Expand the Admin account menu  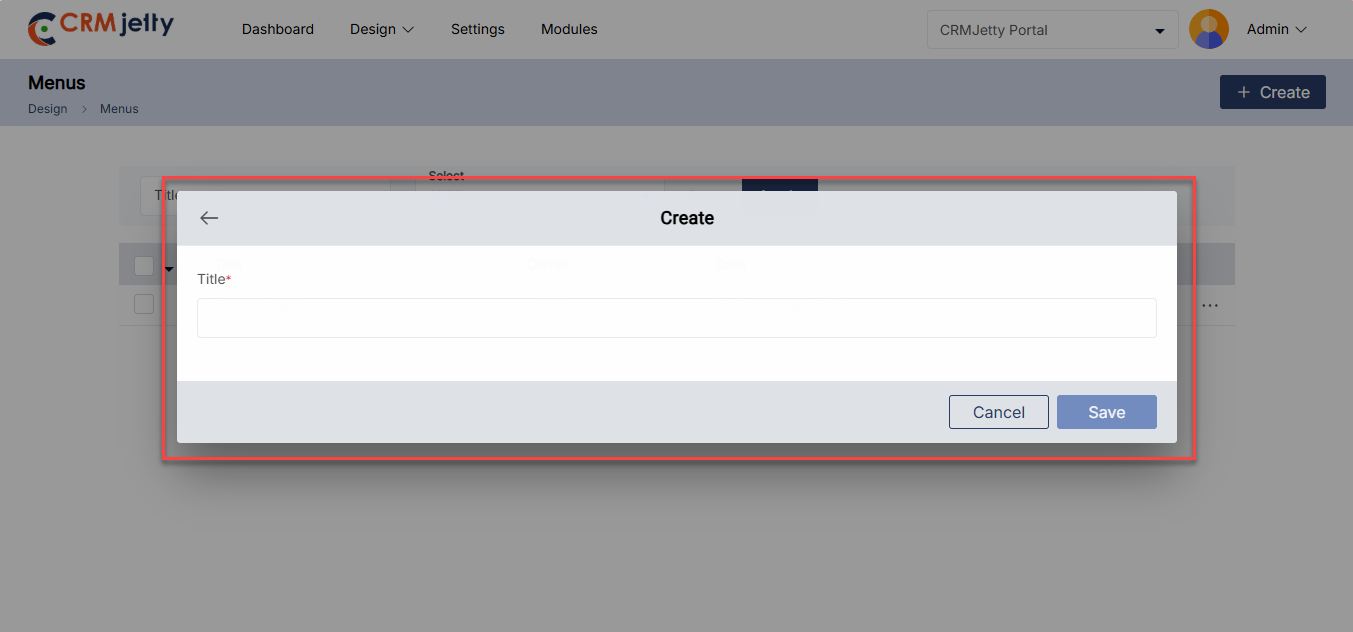pyautogui.click(x=1276, y=29)
